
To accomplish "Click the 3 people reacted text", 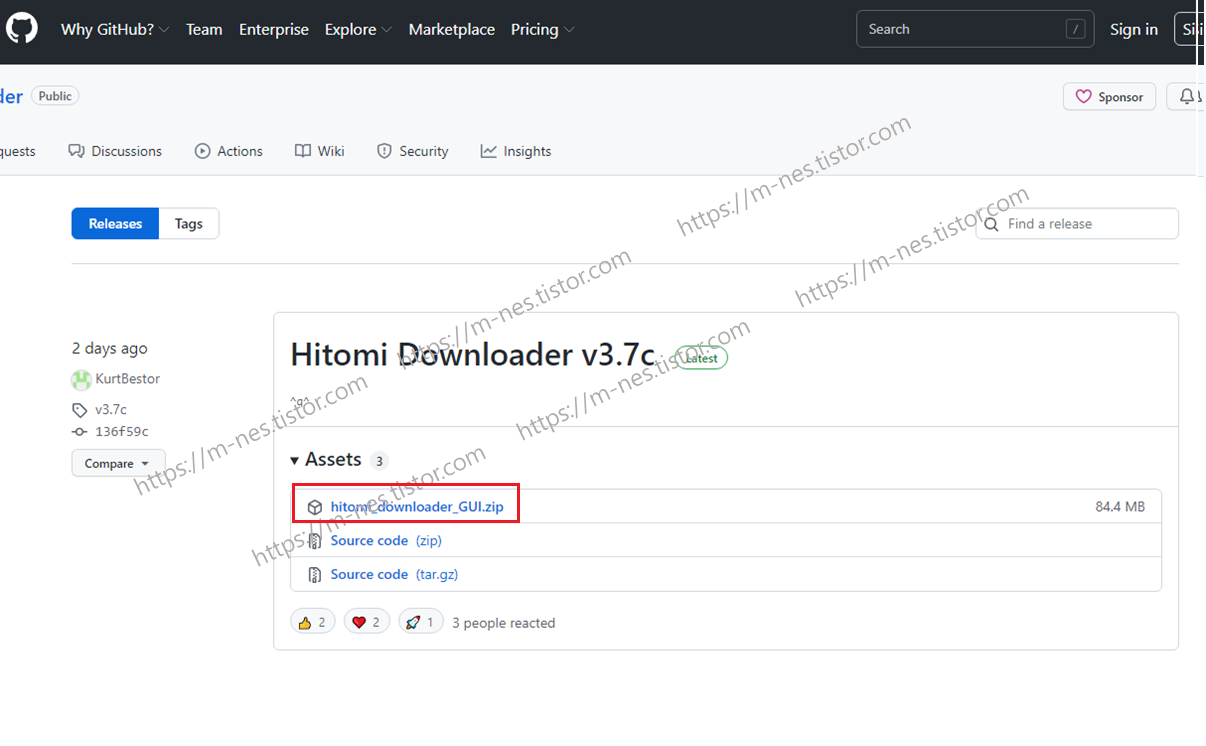I will tap(503, 623).
